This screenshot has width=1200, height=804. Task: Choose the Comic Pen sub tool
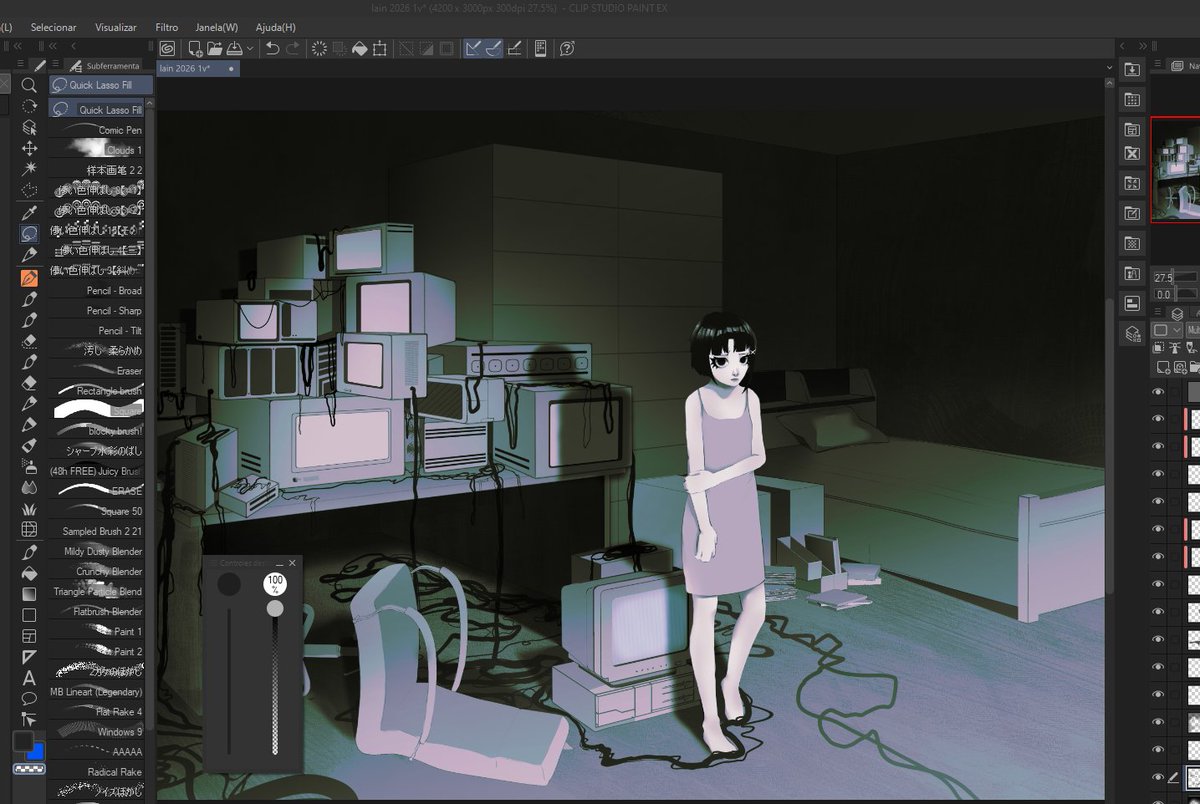point(97,130)
